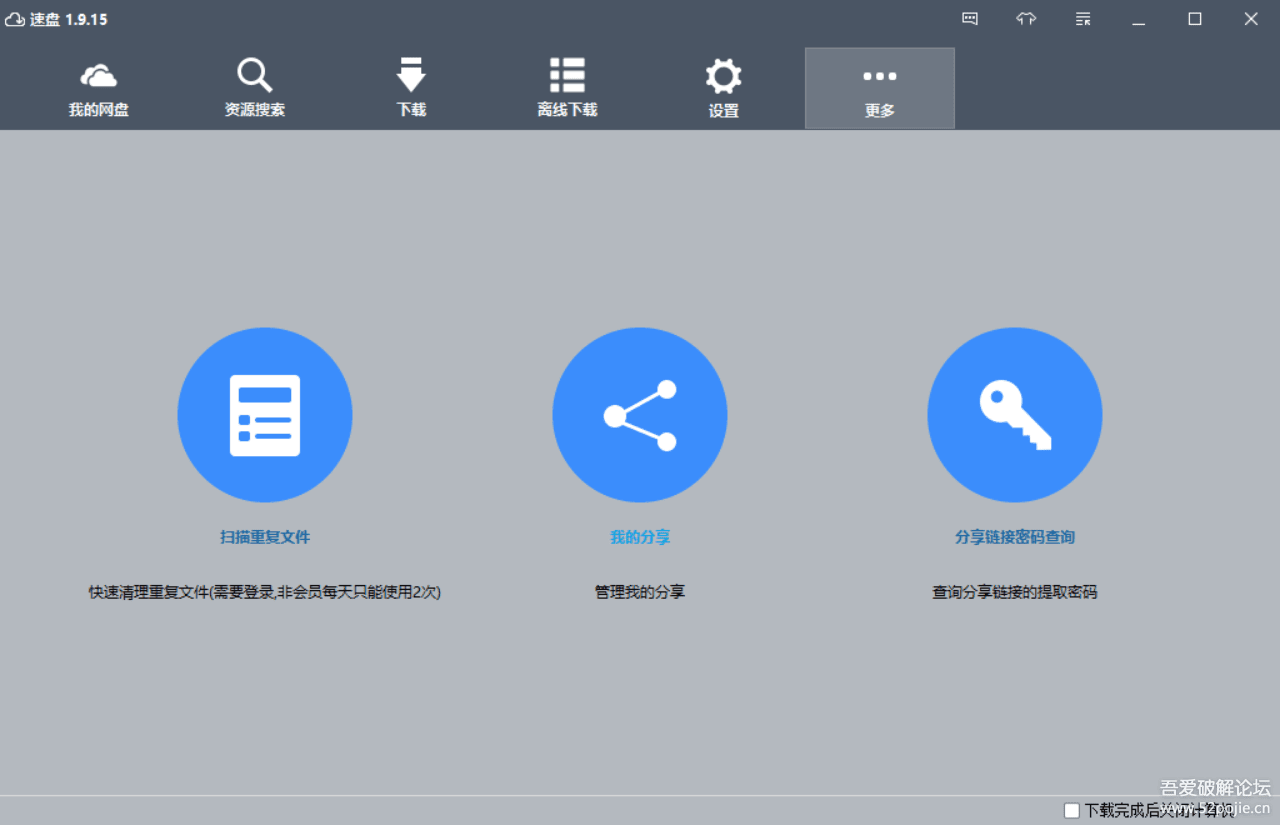
Task: Toggle shutdown after download checkbox
Action: coord(1072,810)
